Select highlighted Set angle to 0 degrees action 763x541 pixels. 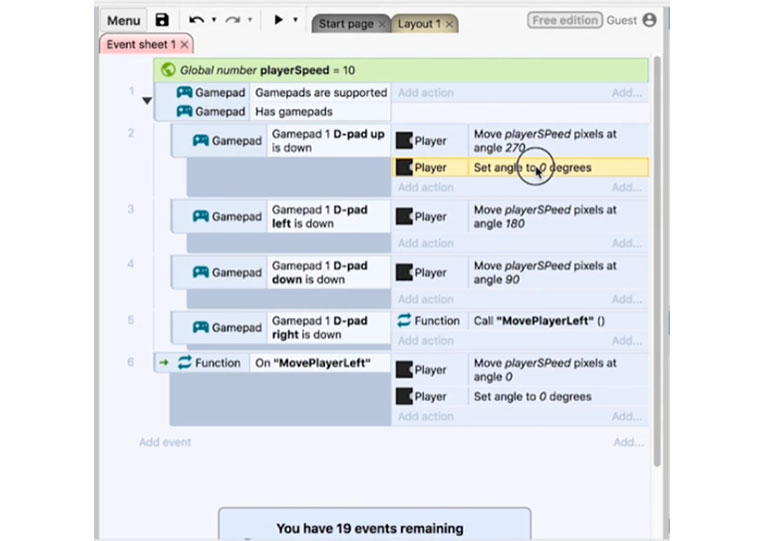coord(558,167)
